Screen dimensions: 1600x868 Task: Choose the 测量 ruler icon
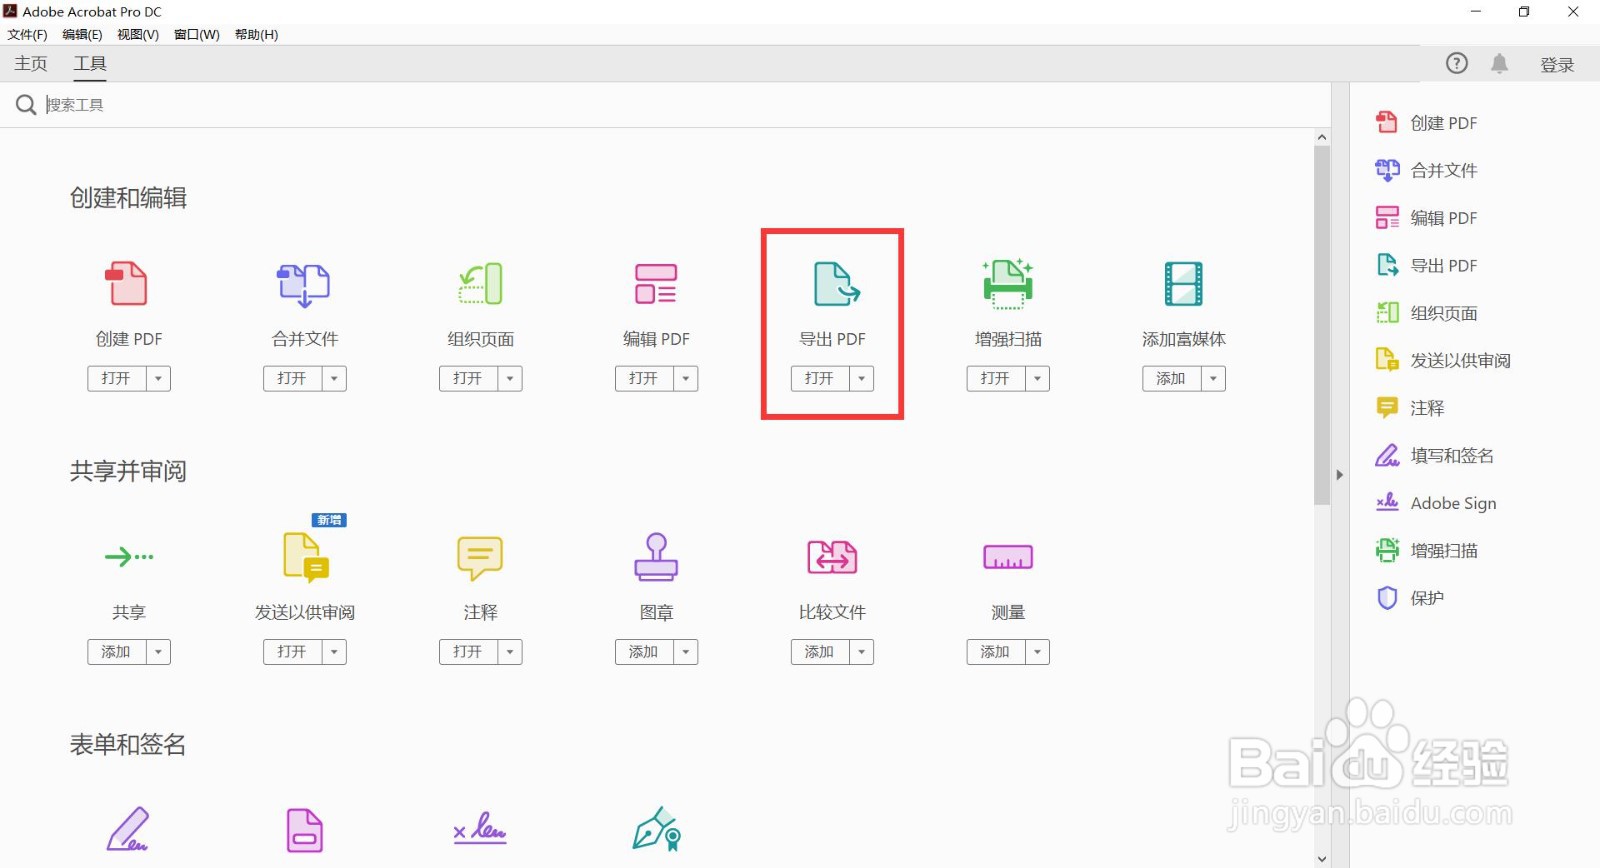(1008, 557)
